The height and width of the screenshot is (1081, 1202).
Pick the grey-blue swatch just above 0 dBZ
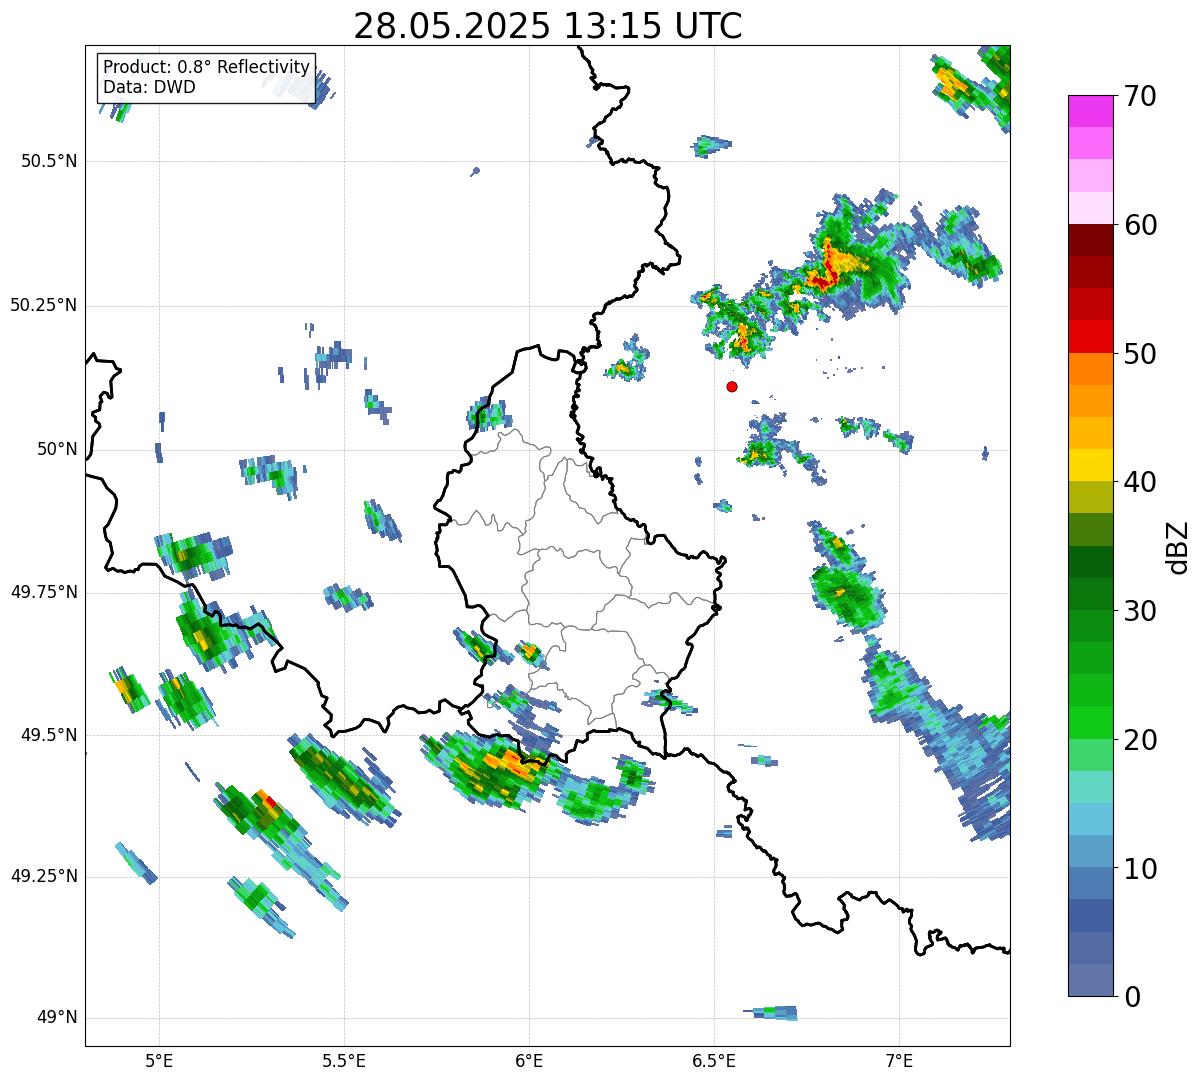pyautogui.click(x=1090, y=980)
